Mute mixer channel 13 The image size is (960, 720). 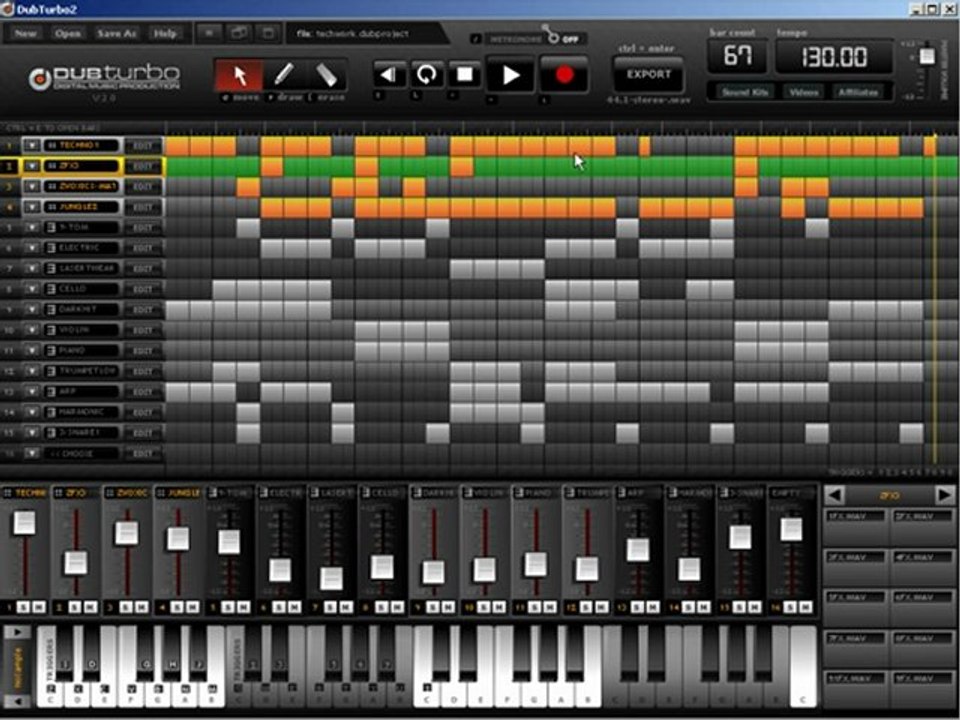(653, 607)
